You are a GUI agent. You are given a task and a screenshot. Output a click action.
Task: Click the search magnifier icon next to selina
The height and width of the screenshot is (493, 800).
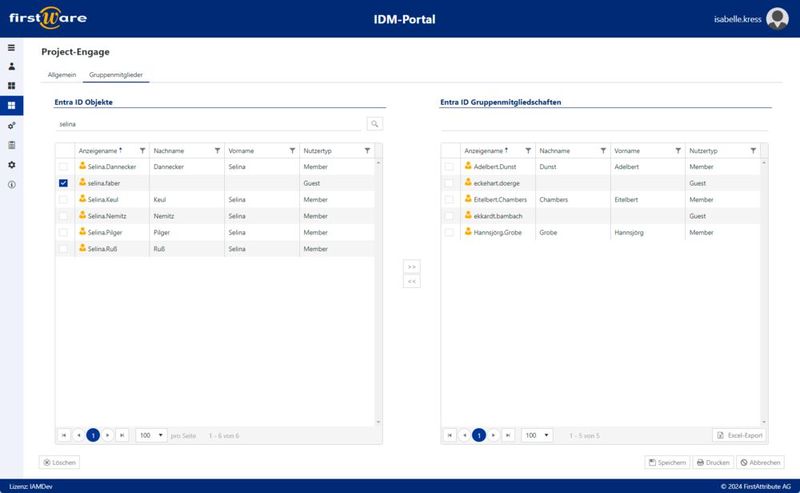374,124
